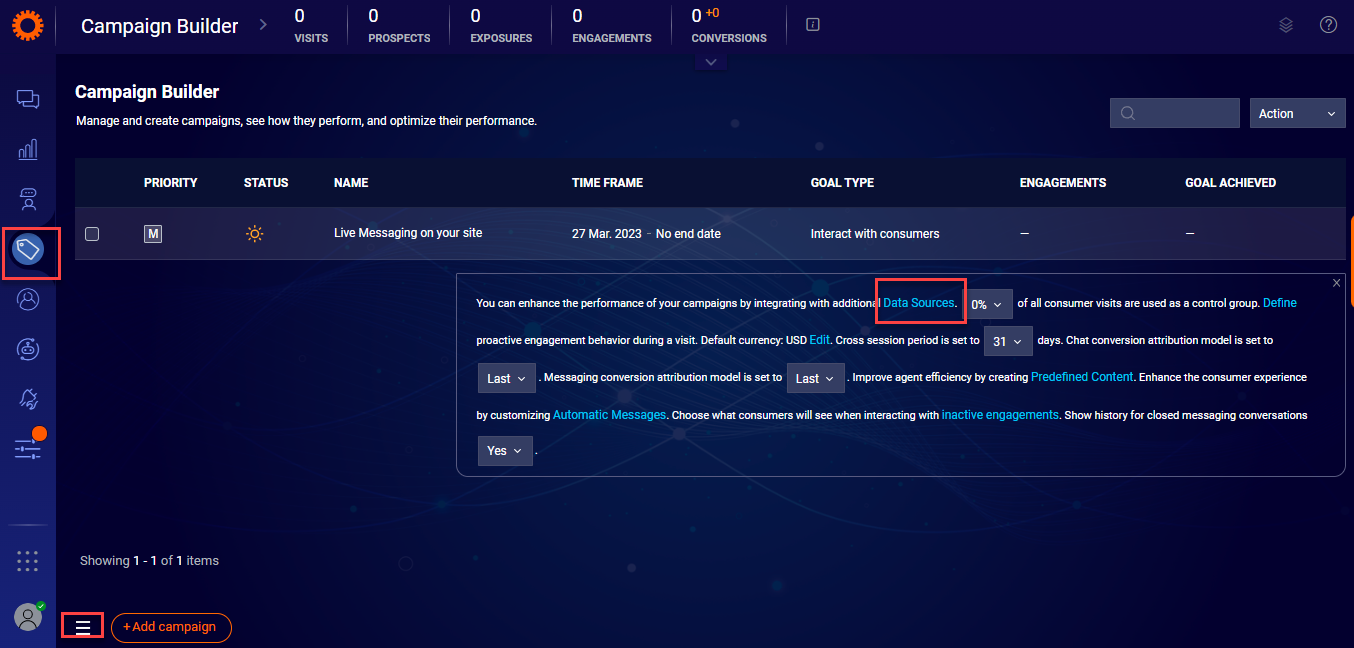Open the users management sidebar icon
The width and height of the screenshot is (1354, 648).
28,299
